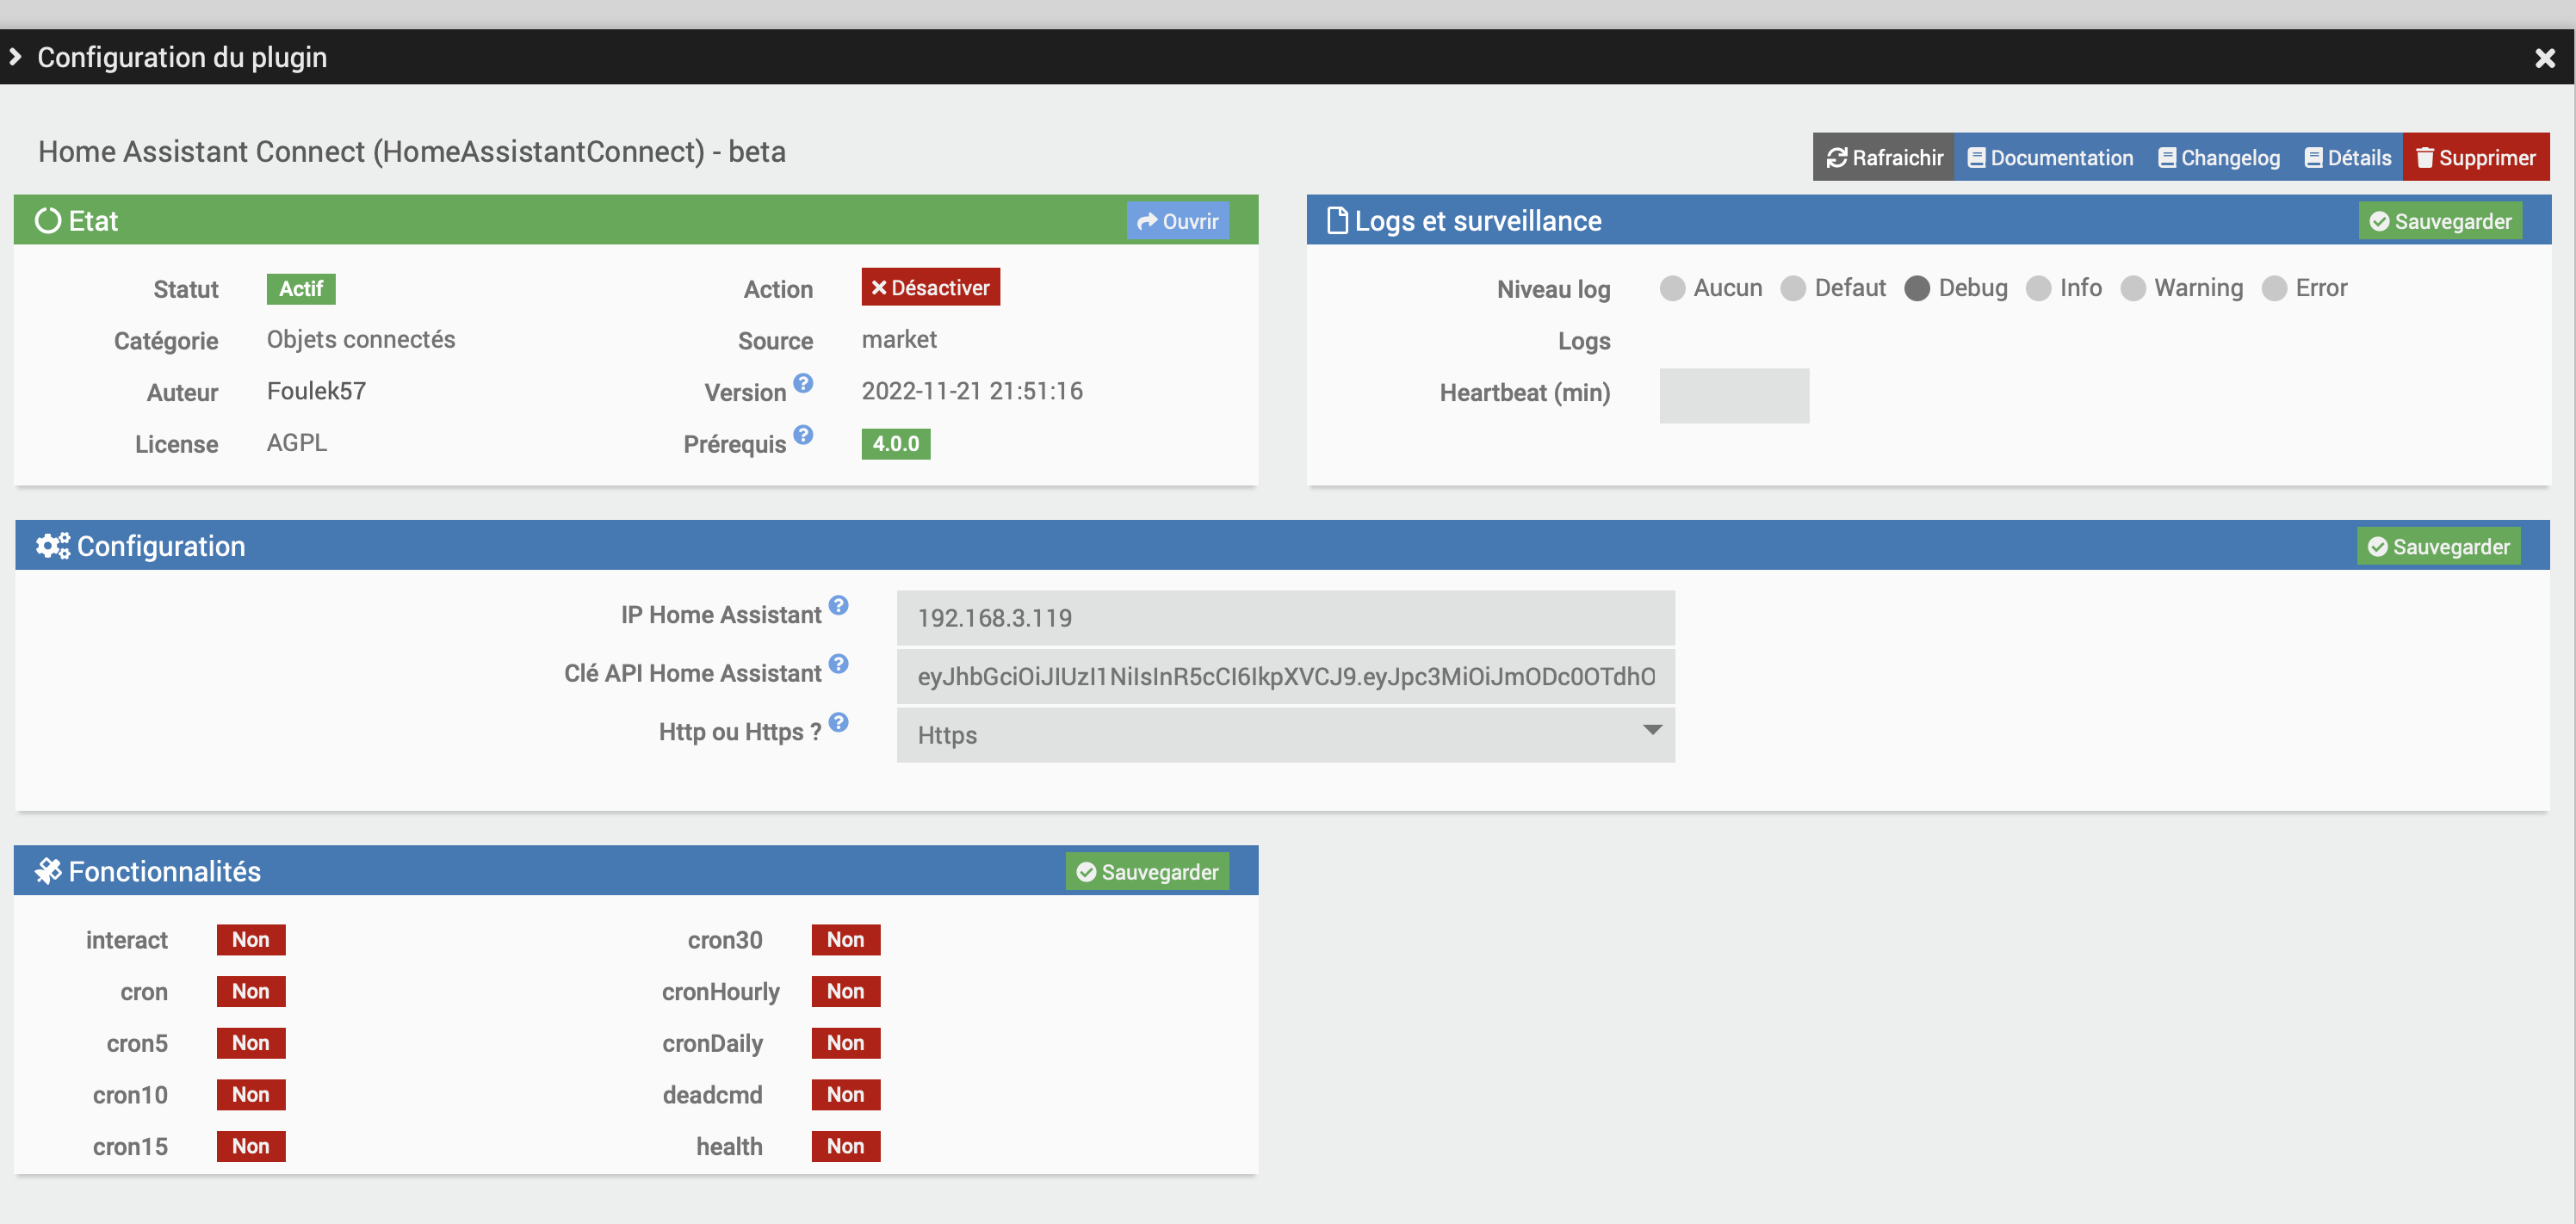Viewport: 2576px width, 1224px height.
Task: Click the Logs et surveillance file icon
Action: (x=1337, y=220)
